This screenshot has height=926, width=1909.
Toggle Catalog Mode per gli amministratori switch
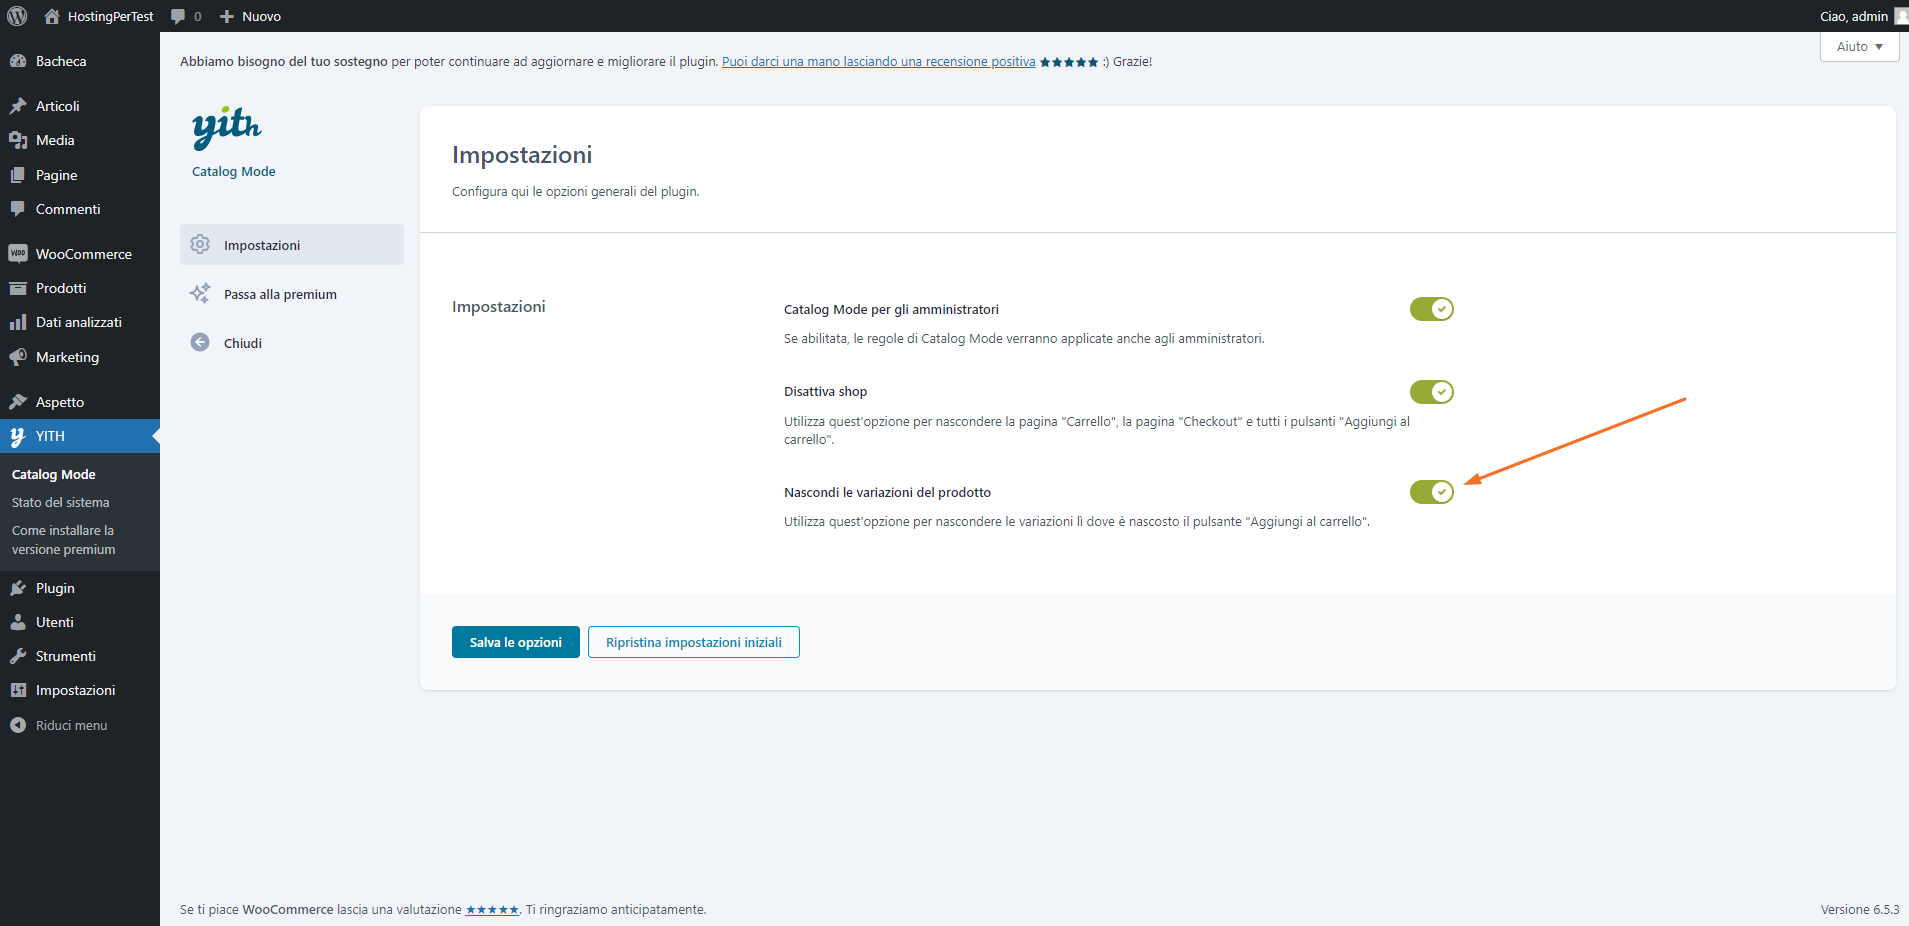tap(1431, 309)
